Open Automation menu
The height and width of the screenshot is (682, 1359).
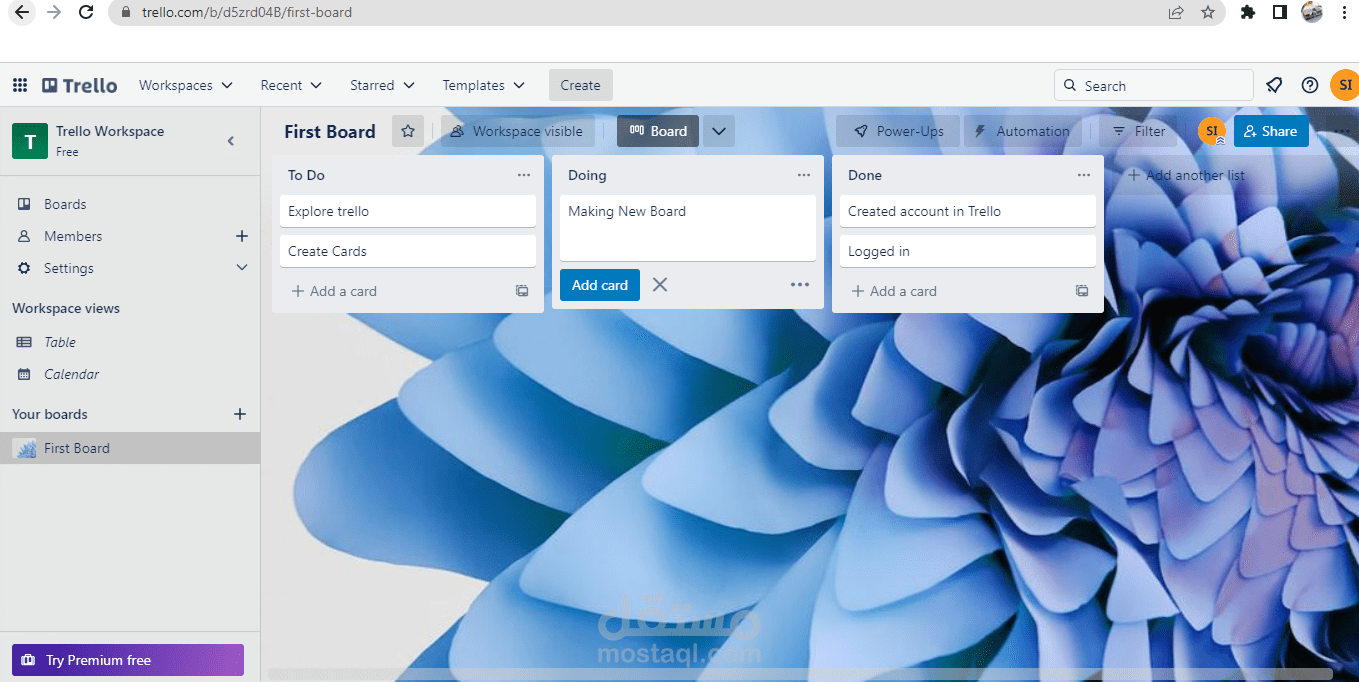1021,131
